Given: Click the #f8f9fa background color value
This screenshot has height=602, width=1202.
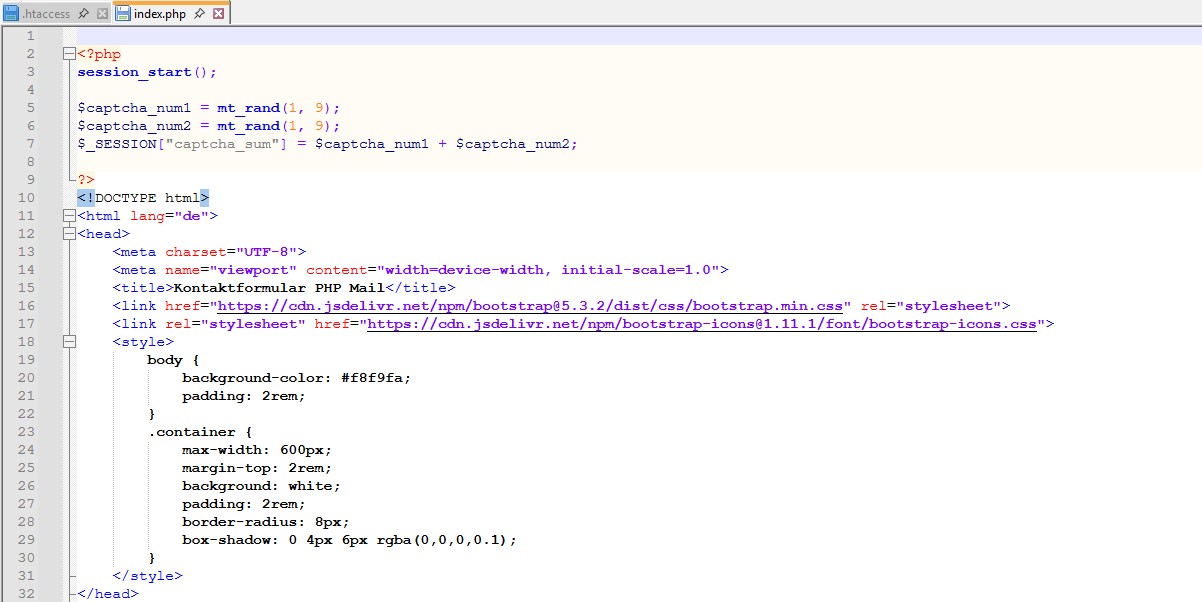Looking at the screenshot, I should pos(375,378).
